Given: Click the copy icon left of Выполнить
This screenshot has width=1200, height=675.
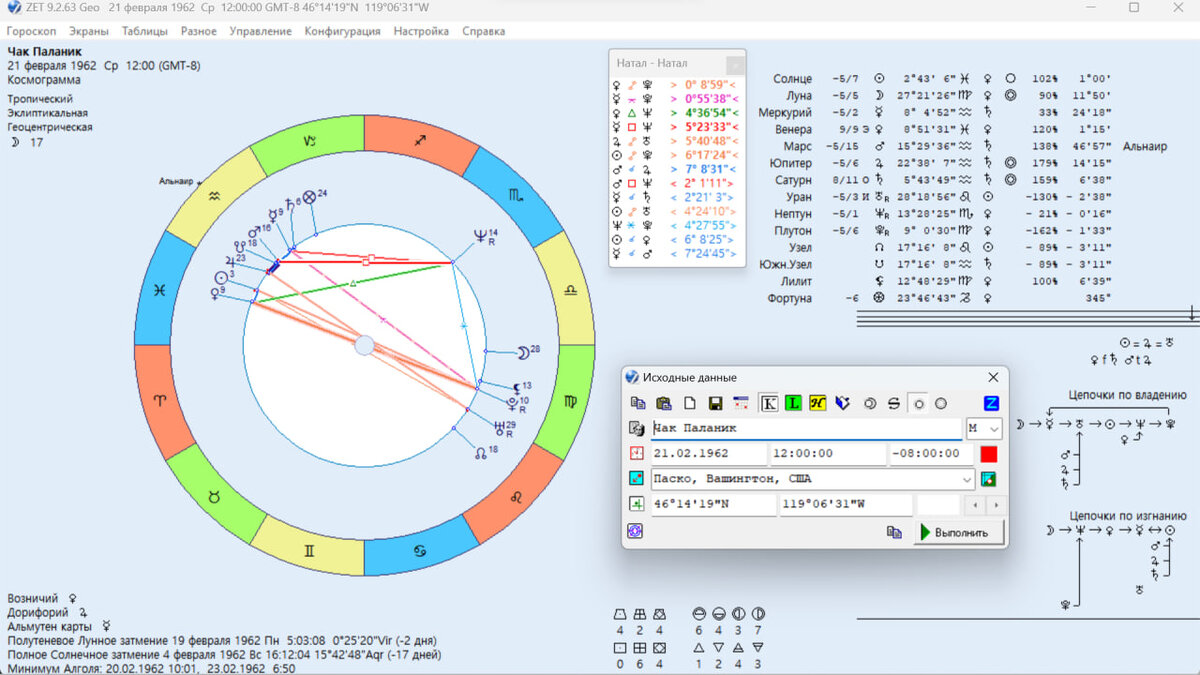Looking at the screenshot, I should [894, 533].
